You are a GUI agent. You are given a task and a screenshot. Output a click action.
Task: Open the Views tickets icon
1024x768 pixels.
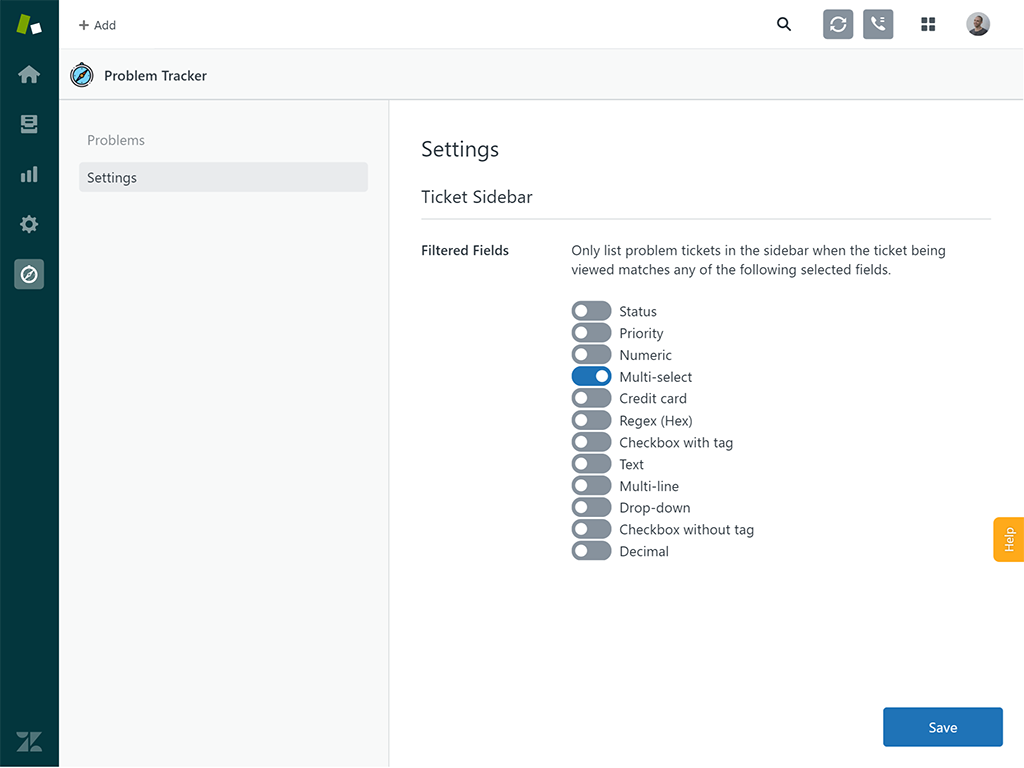[x=29, y=124]
